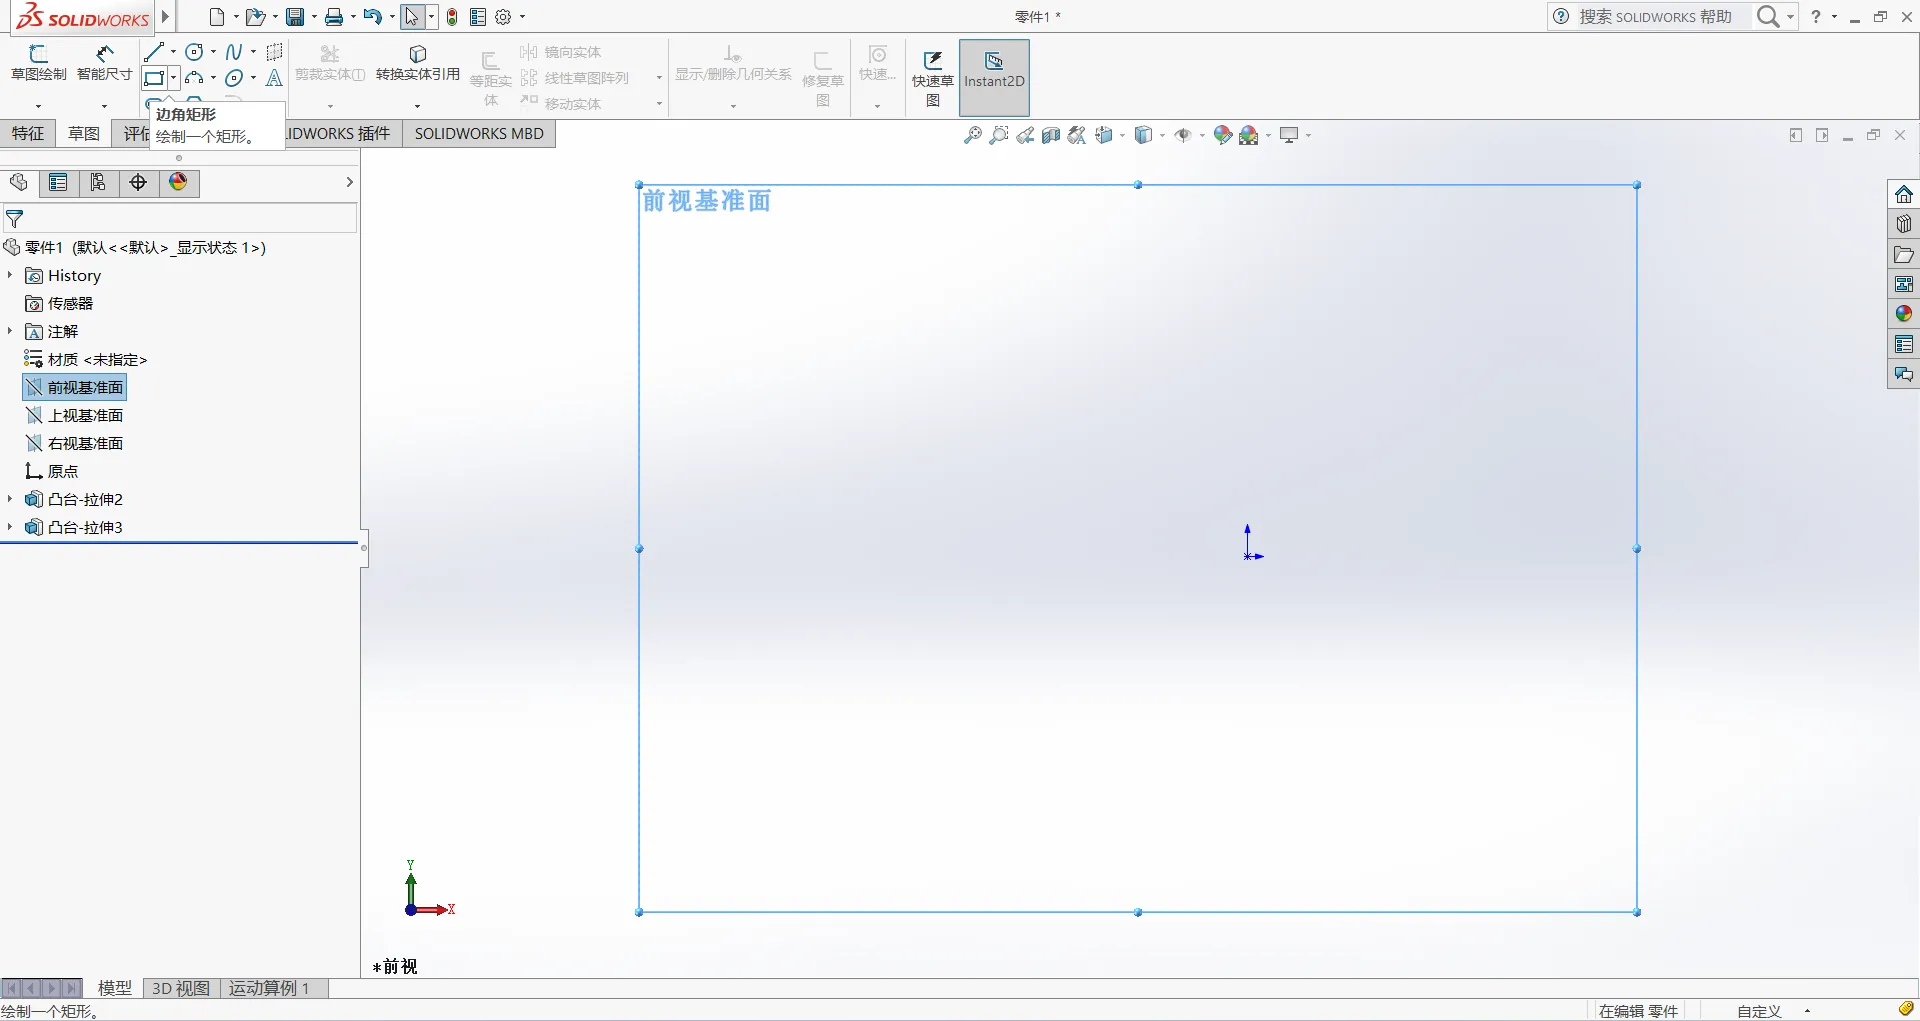Select the Line sketch tool
The height and width of the screenshot is (1021, 1920).
click(x=153, y=52)
